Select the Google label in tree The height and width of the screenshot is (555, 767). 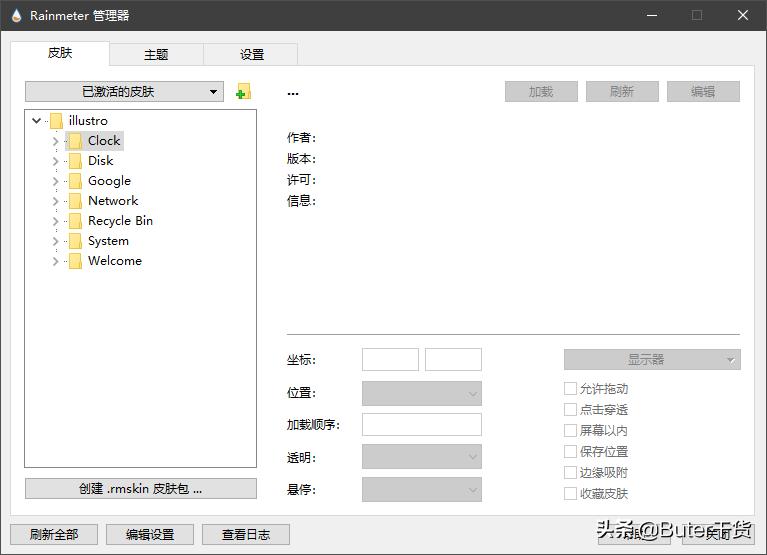click(x=110, y=181)
